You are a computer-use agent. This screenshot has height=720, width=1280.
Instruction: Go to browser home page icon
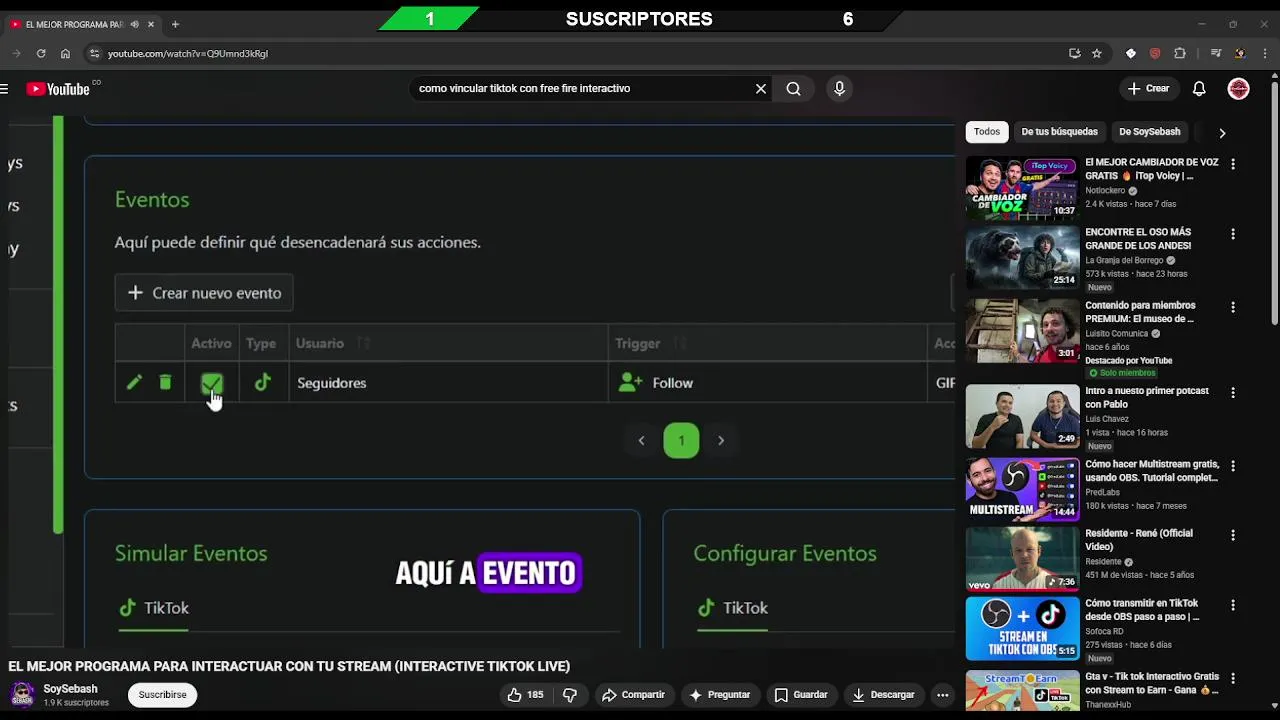pyautogui.click(x=65, y=53)
